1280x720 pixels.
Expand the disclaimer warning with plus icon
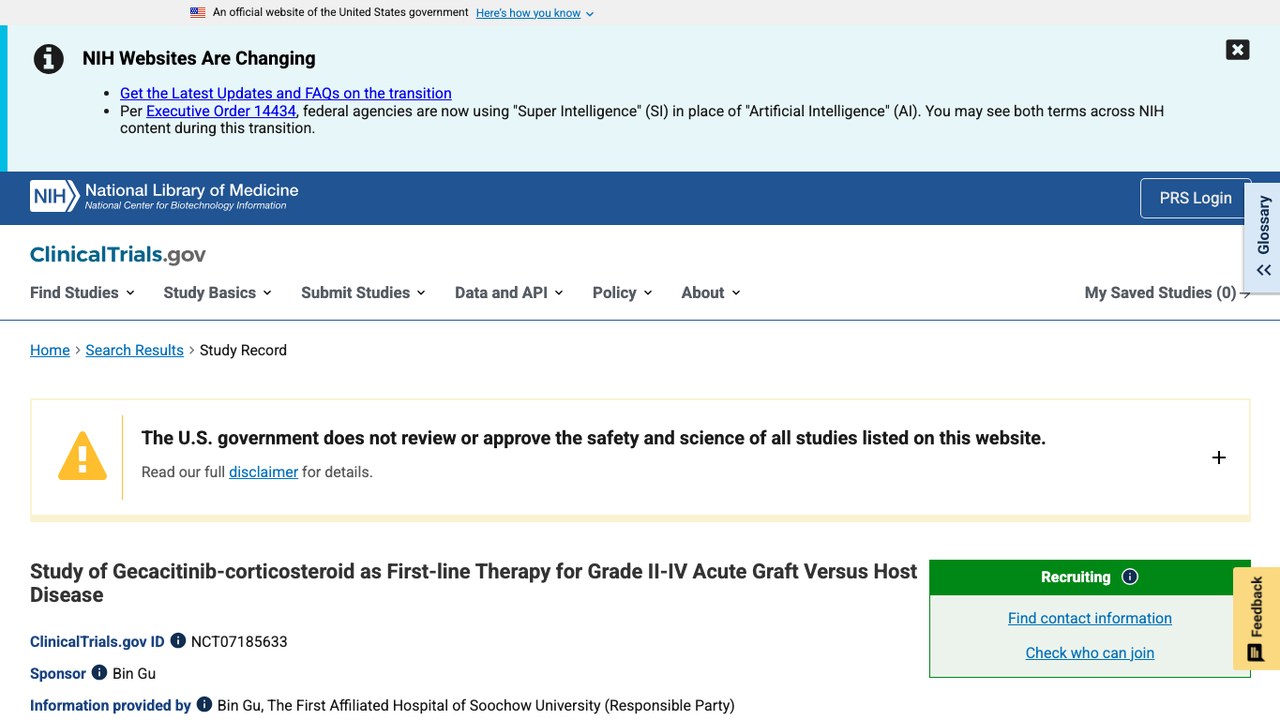click(x=1218, y=457)
